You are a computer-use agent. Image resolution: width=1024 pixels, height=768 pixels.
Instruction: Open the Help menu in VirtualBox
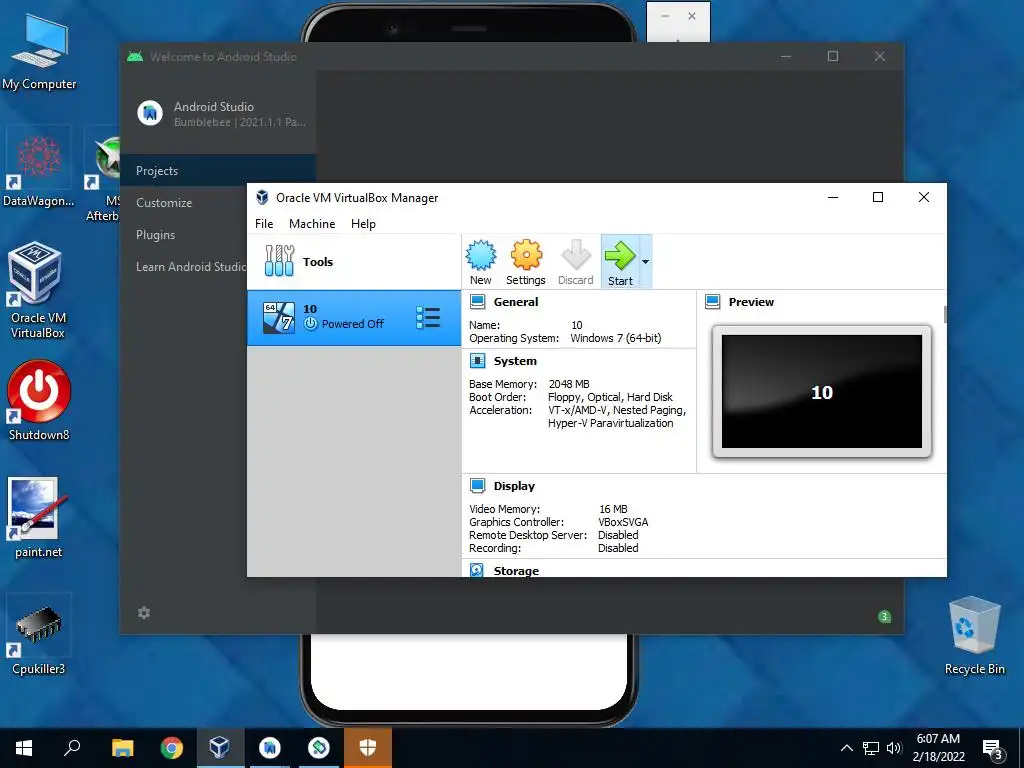(x=363, y=224)
